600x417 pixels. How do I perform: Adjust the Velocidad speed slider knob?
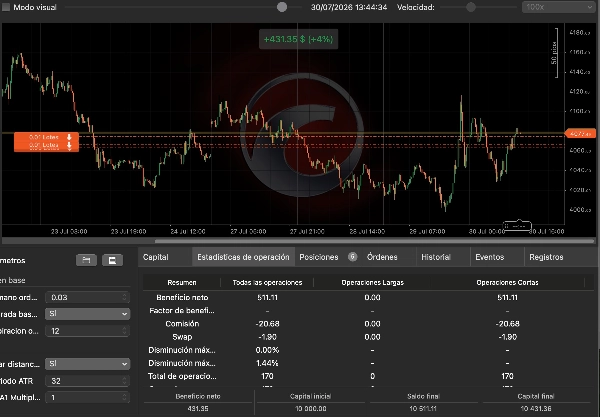point(471,7)
